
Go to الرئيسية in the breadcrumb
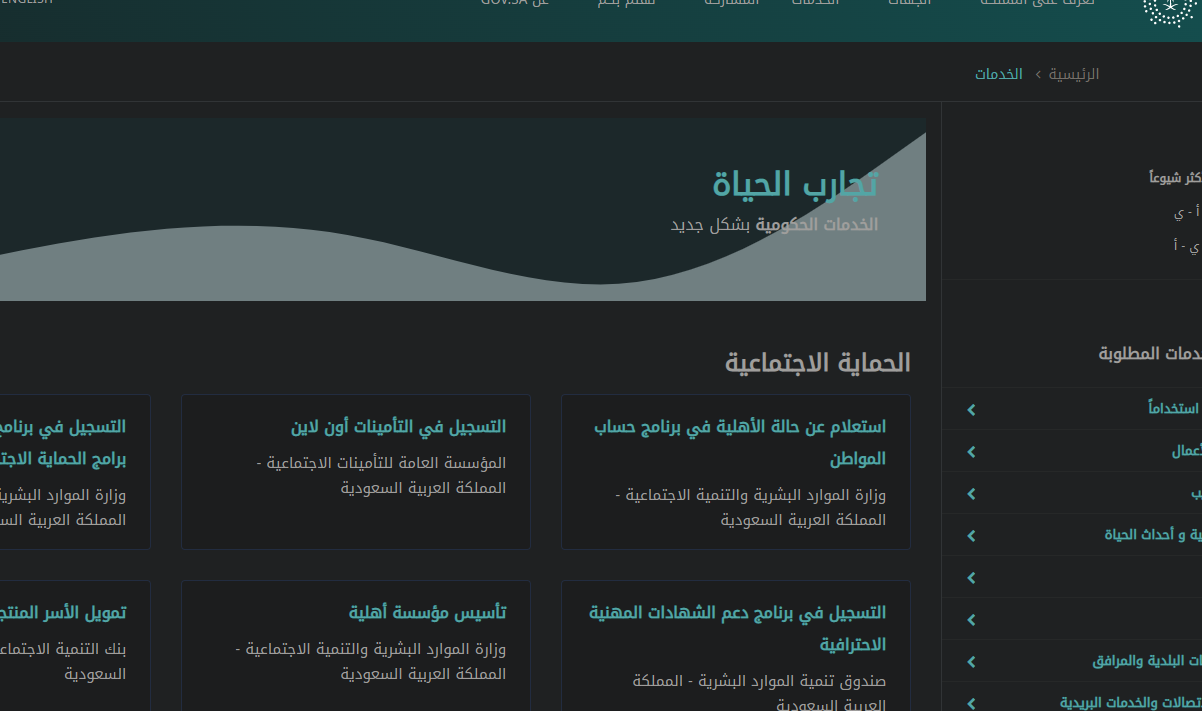click(x=1074, y=74)
